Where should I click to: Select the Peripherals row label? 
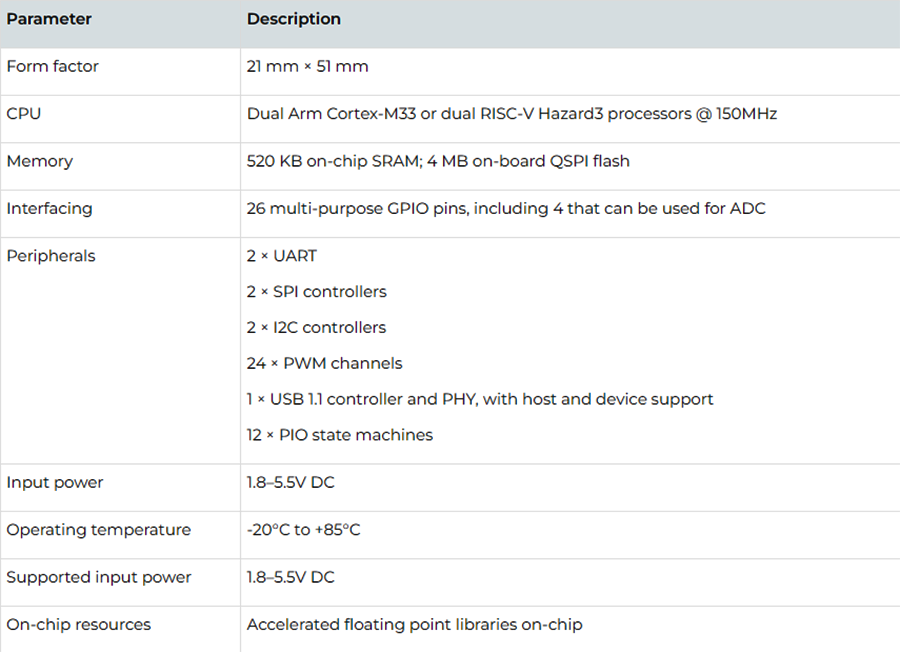click(x=51, y=256)
